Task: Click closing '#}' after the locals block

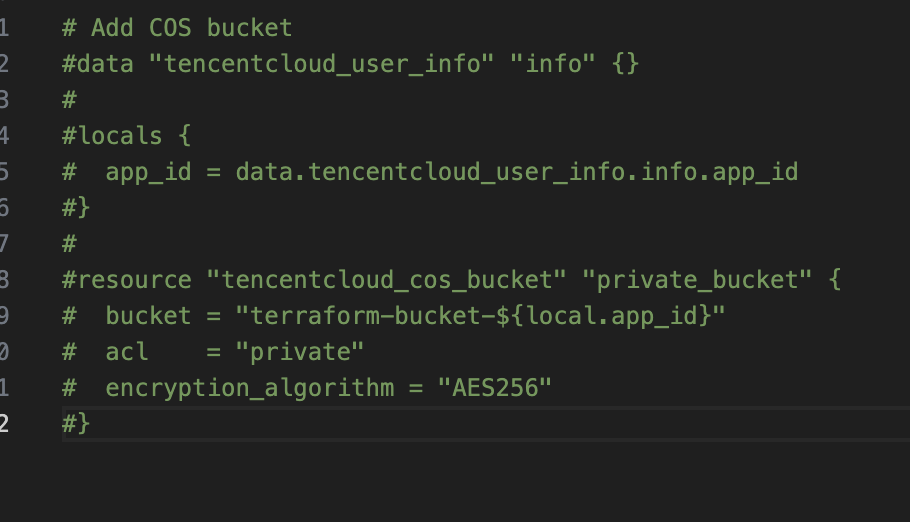Action: click(x=76, y=208)
